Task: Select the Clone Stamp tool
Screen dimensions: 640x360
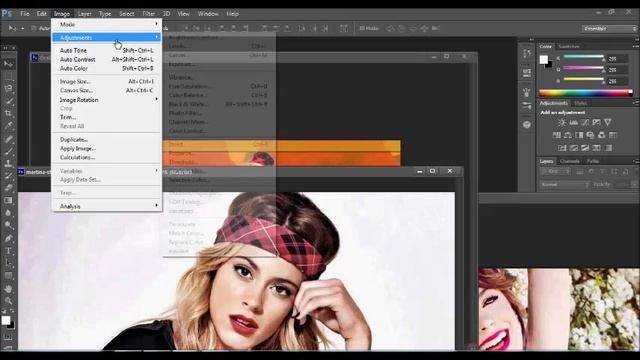Action: (8, 163)
